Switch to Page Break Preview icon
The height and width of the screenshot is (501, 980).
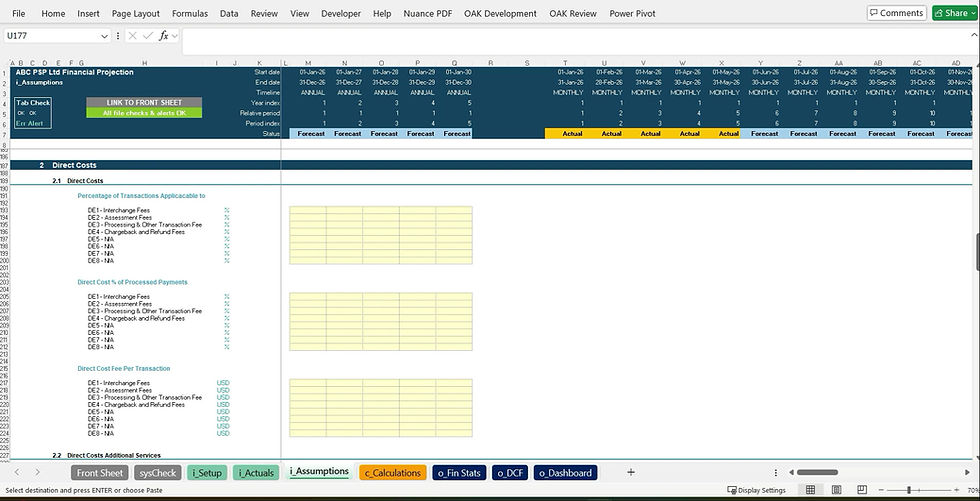862,490
